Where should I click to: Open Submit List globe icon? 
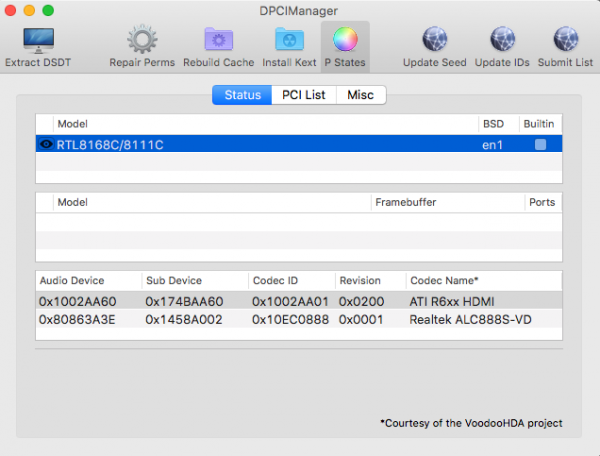point(566,39)
